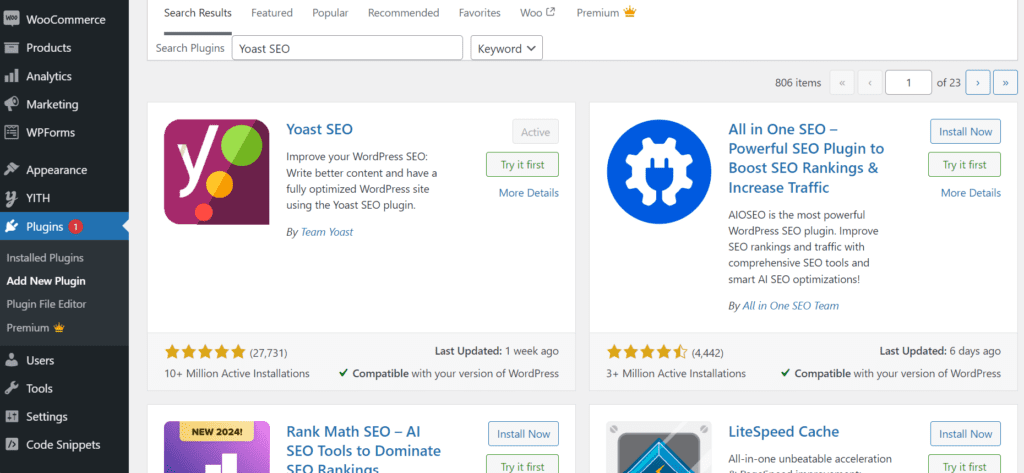Click the external link icon next to Woo
1024x473 pixels.
click(551, 12)
